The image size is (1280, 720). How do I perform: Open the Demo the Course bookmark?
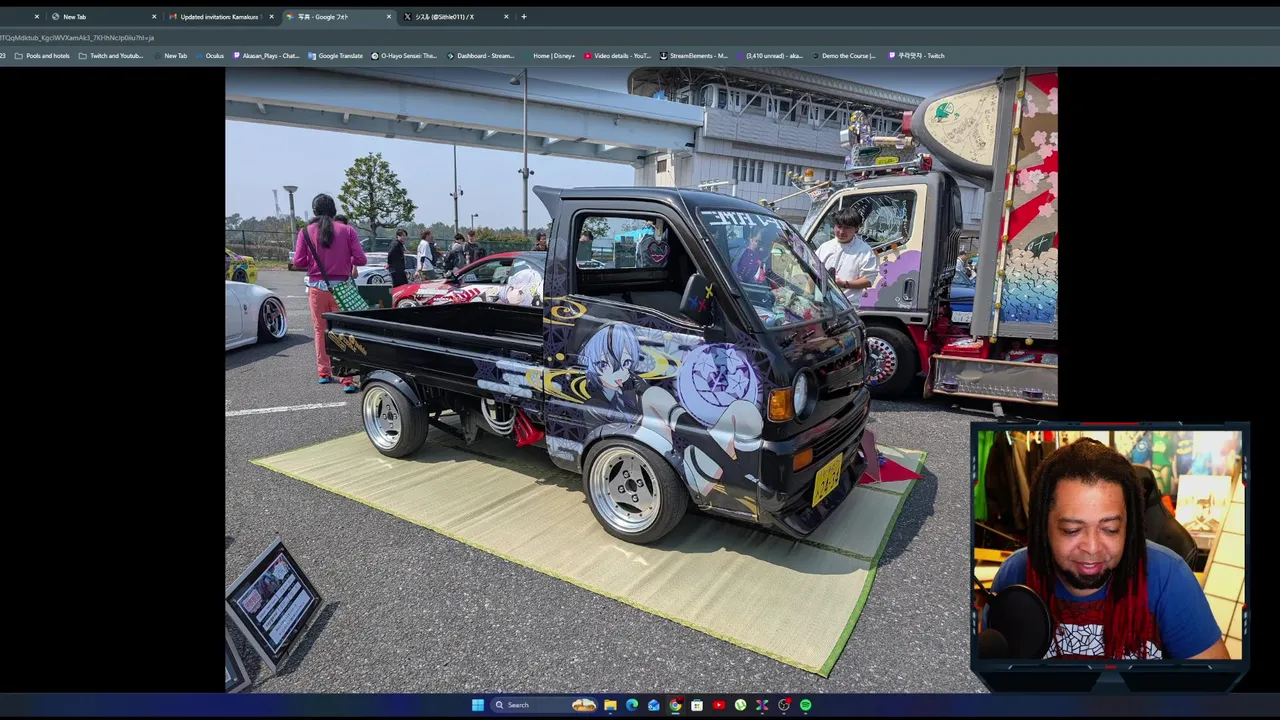coord(843,56)
